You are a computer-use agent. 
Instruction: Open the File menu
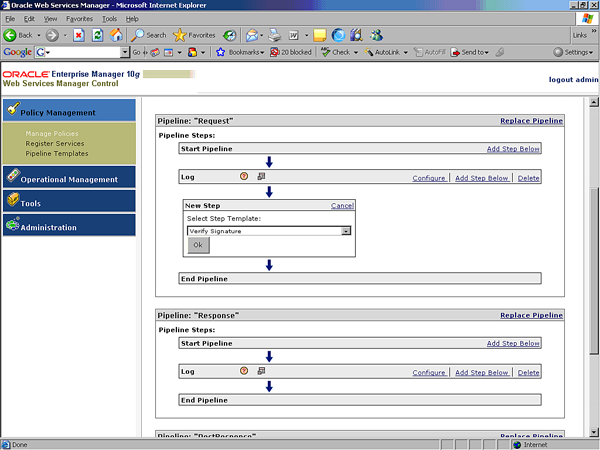[10, 19]
